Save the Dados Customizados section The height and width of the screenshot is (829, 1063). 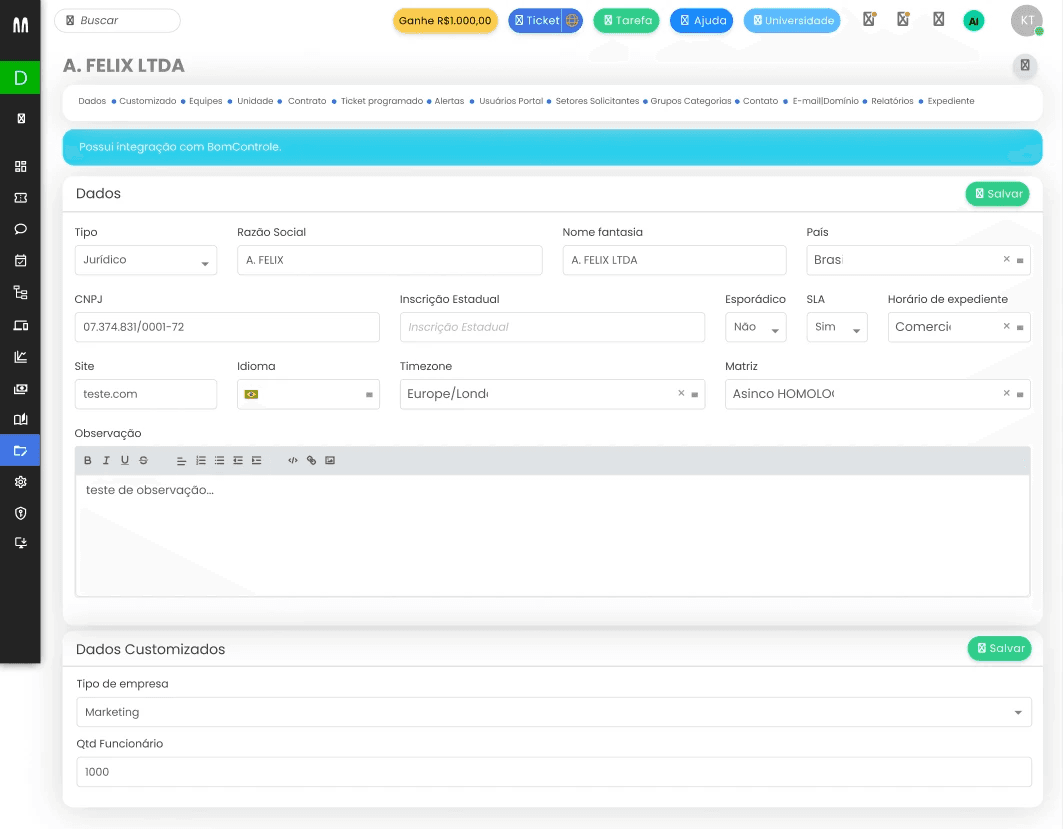pyautogui.click(x=999, y=648)
